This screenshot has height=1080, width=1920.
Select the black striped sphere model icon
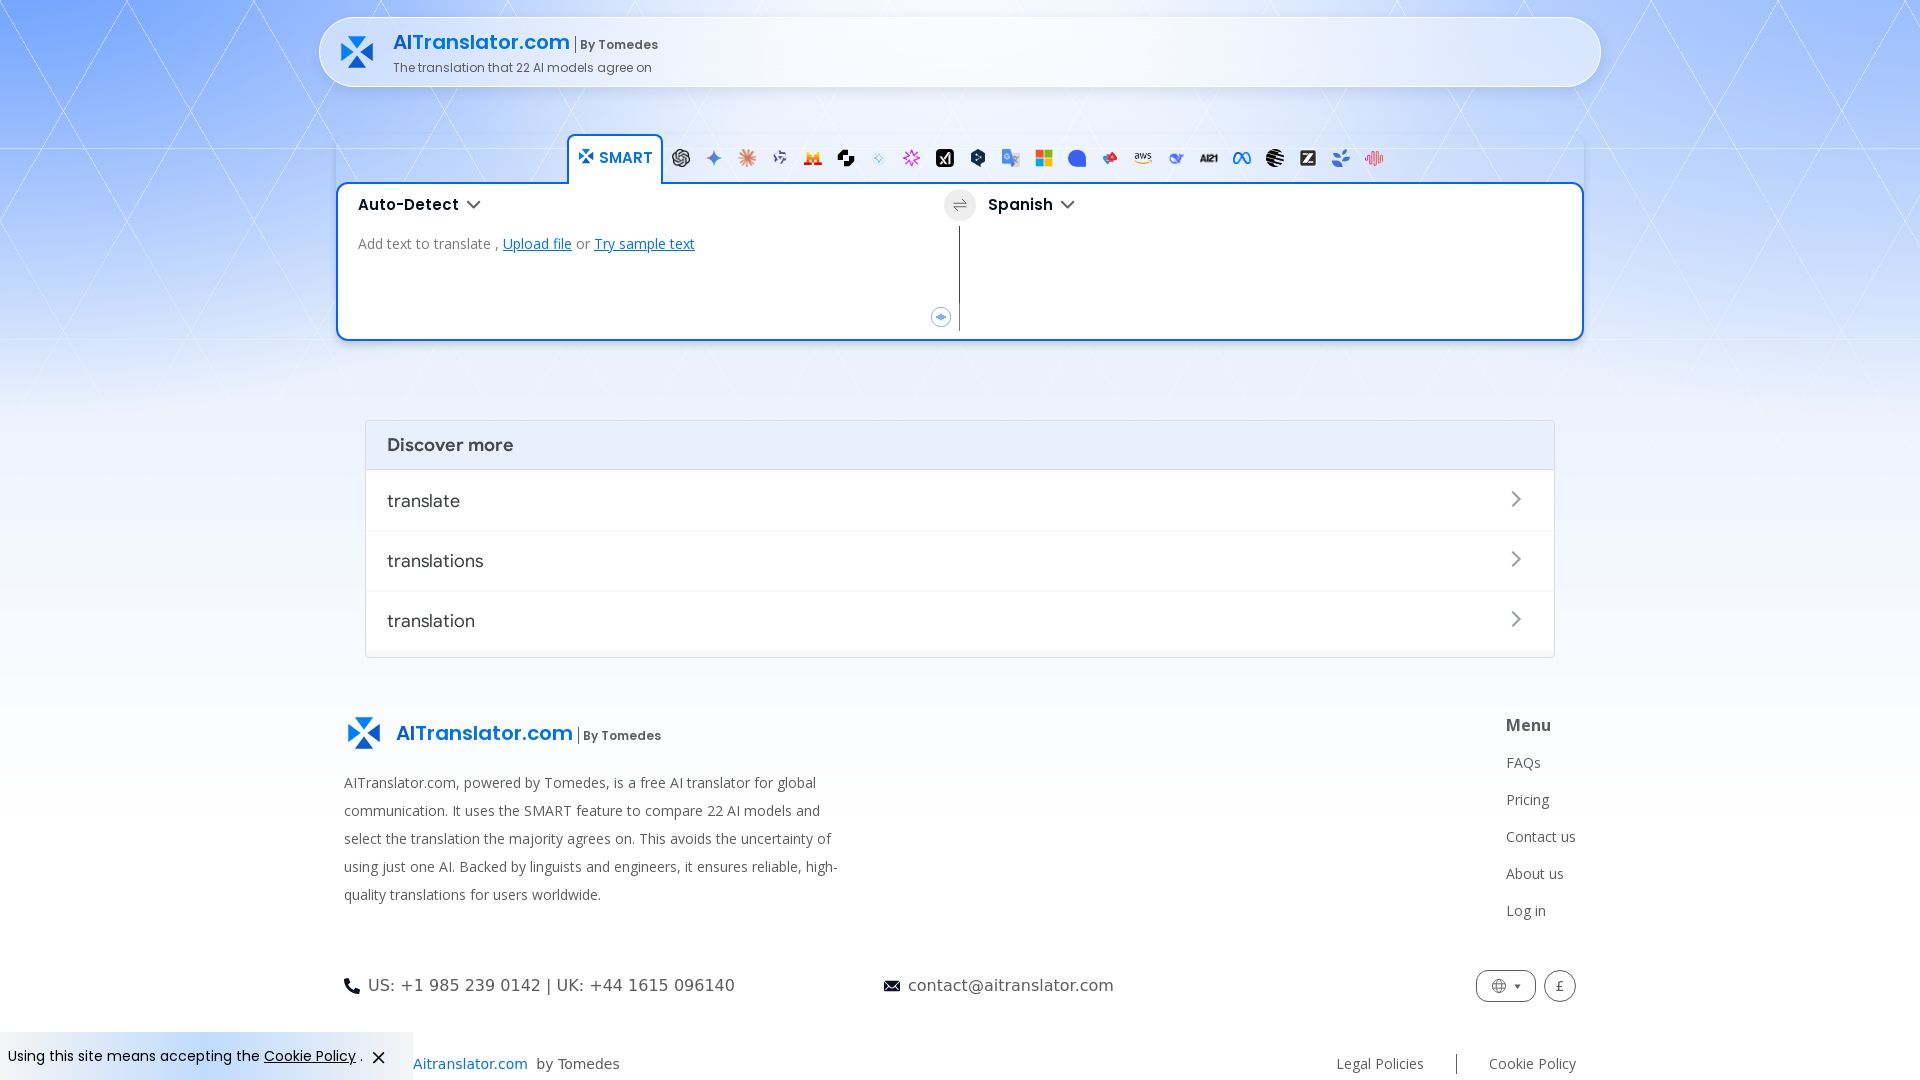1275,158
